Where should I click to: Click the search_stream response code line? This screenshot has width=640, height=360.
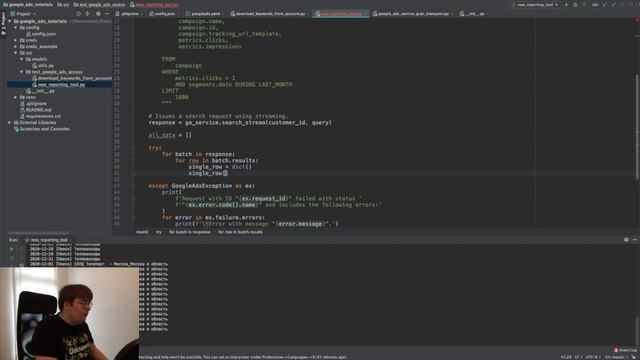[240, 122]
